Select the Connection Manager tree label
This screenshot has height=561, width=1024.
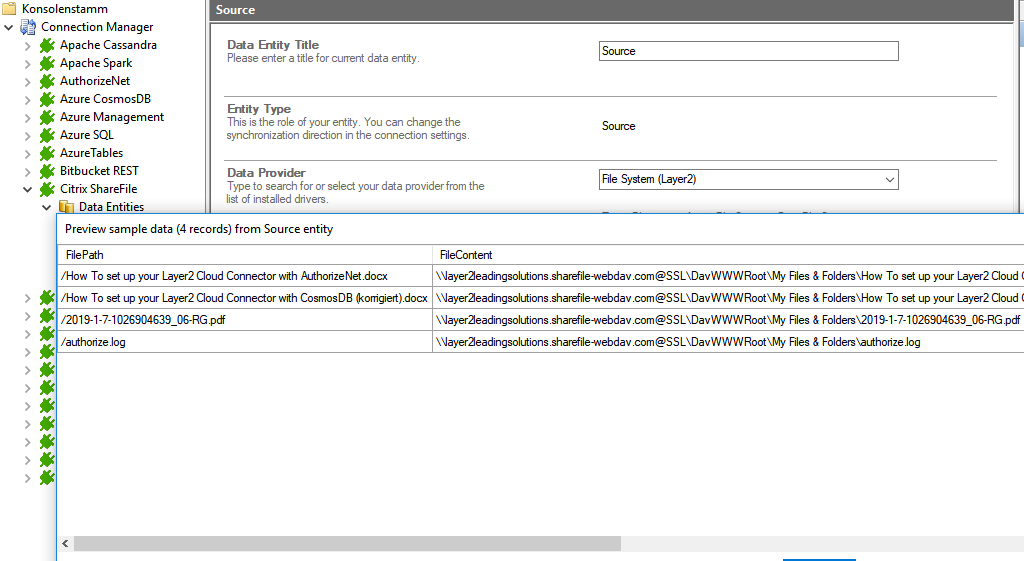point(97,27)
